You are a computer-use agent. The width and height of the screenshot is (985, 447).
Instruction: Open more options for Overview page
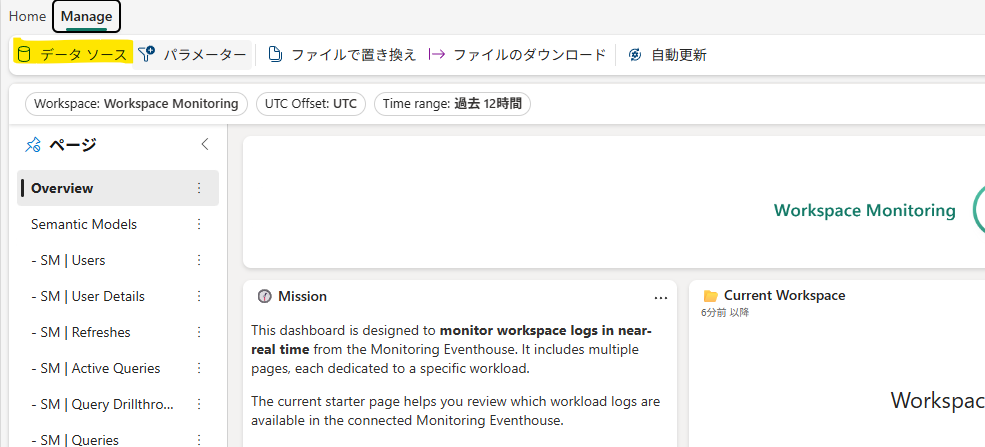(x=199, y=188)
